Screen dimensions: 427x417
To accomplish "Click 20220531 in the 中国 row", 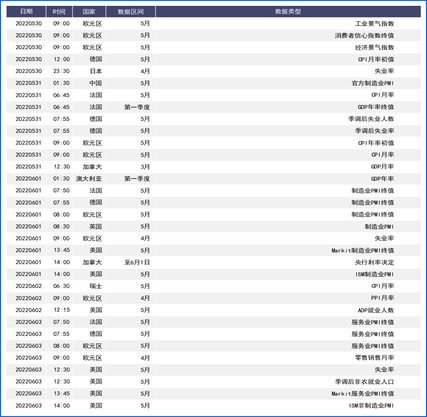I will click(29, 83).
